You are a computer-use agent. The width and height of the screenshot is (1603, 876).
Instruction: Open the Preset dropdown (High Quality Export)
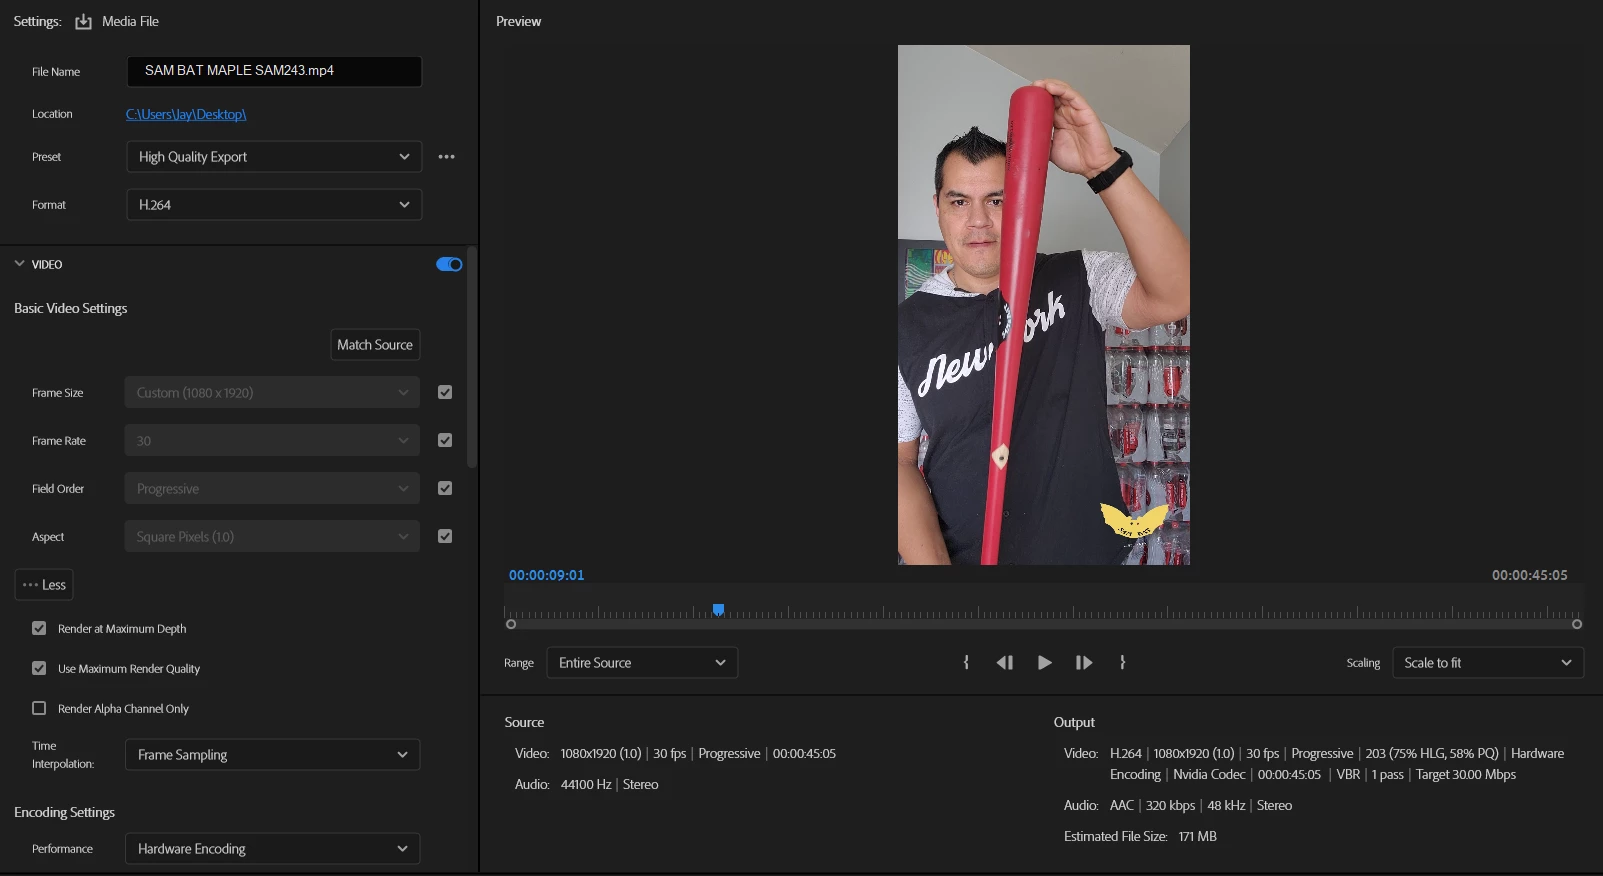coord(274,157)
